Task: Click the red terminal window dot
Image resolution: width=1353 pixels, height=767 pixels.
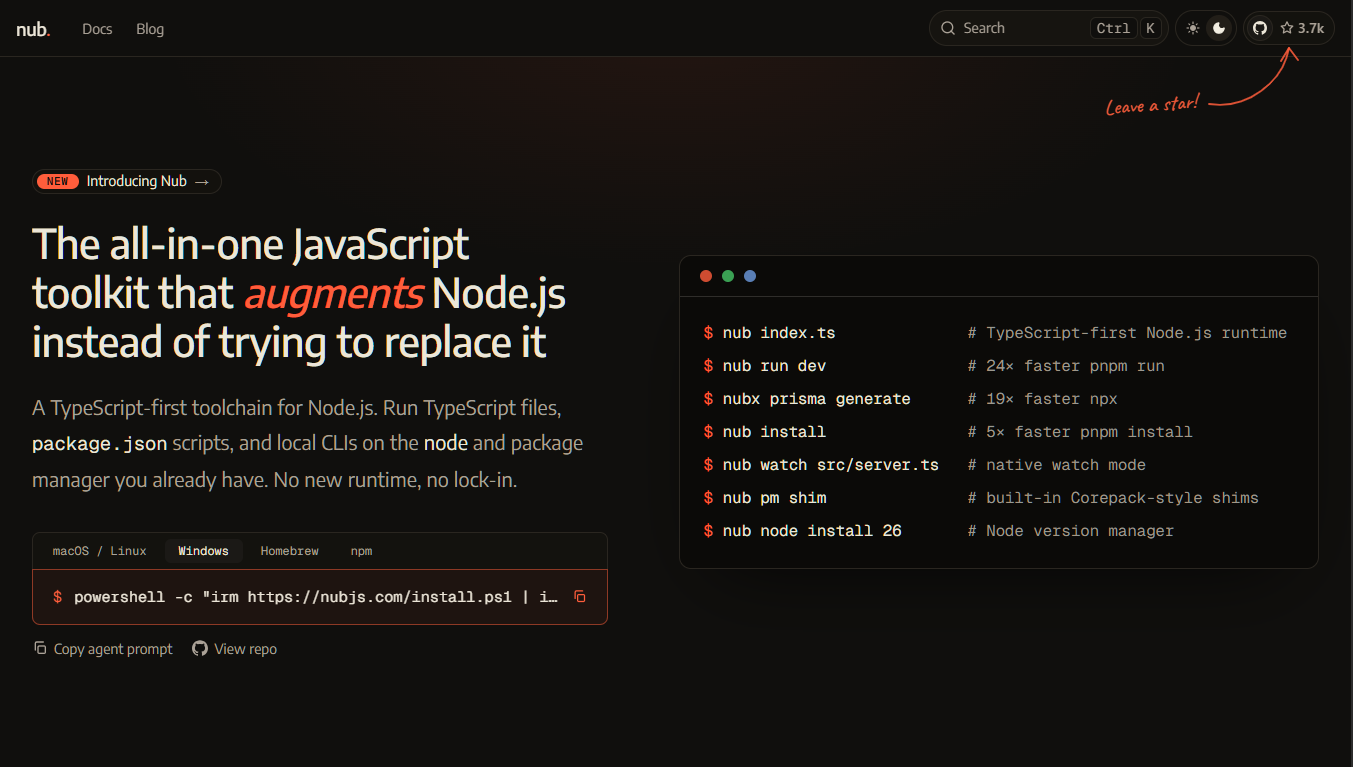Action: click(706, 276)
